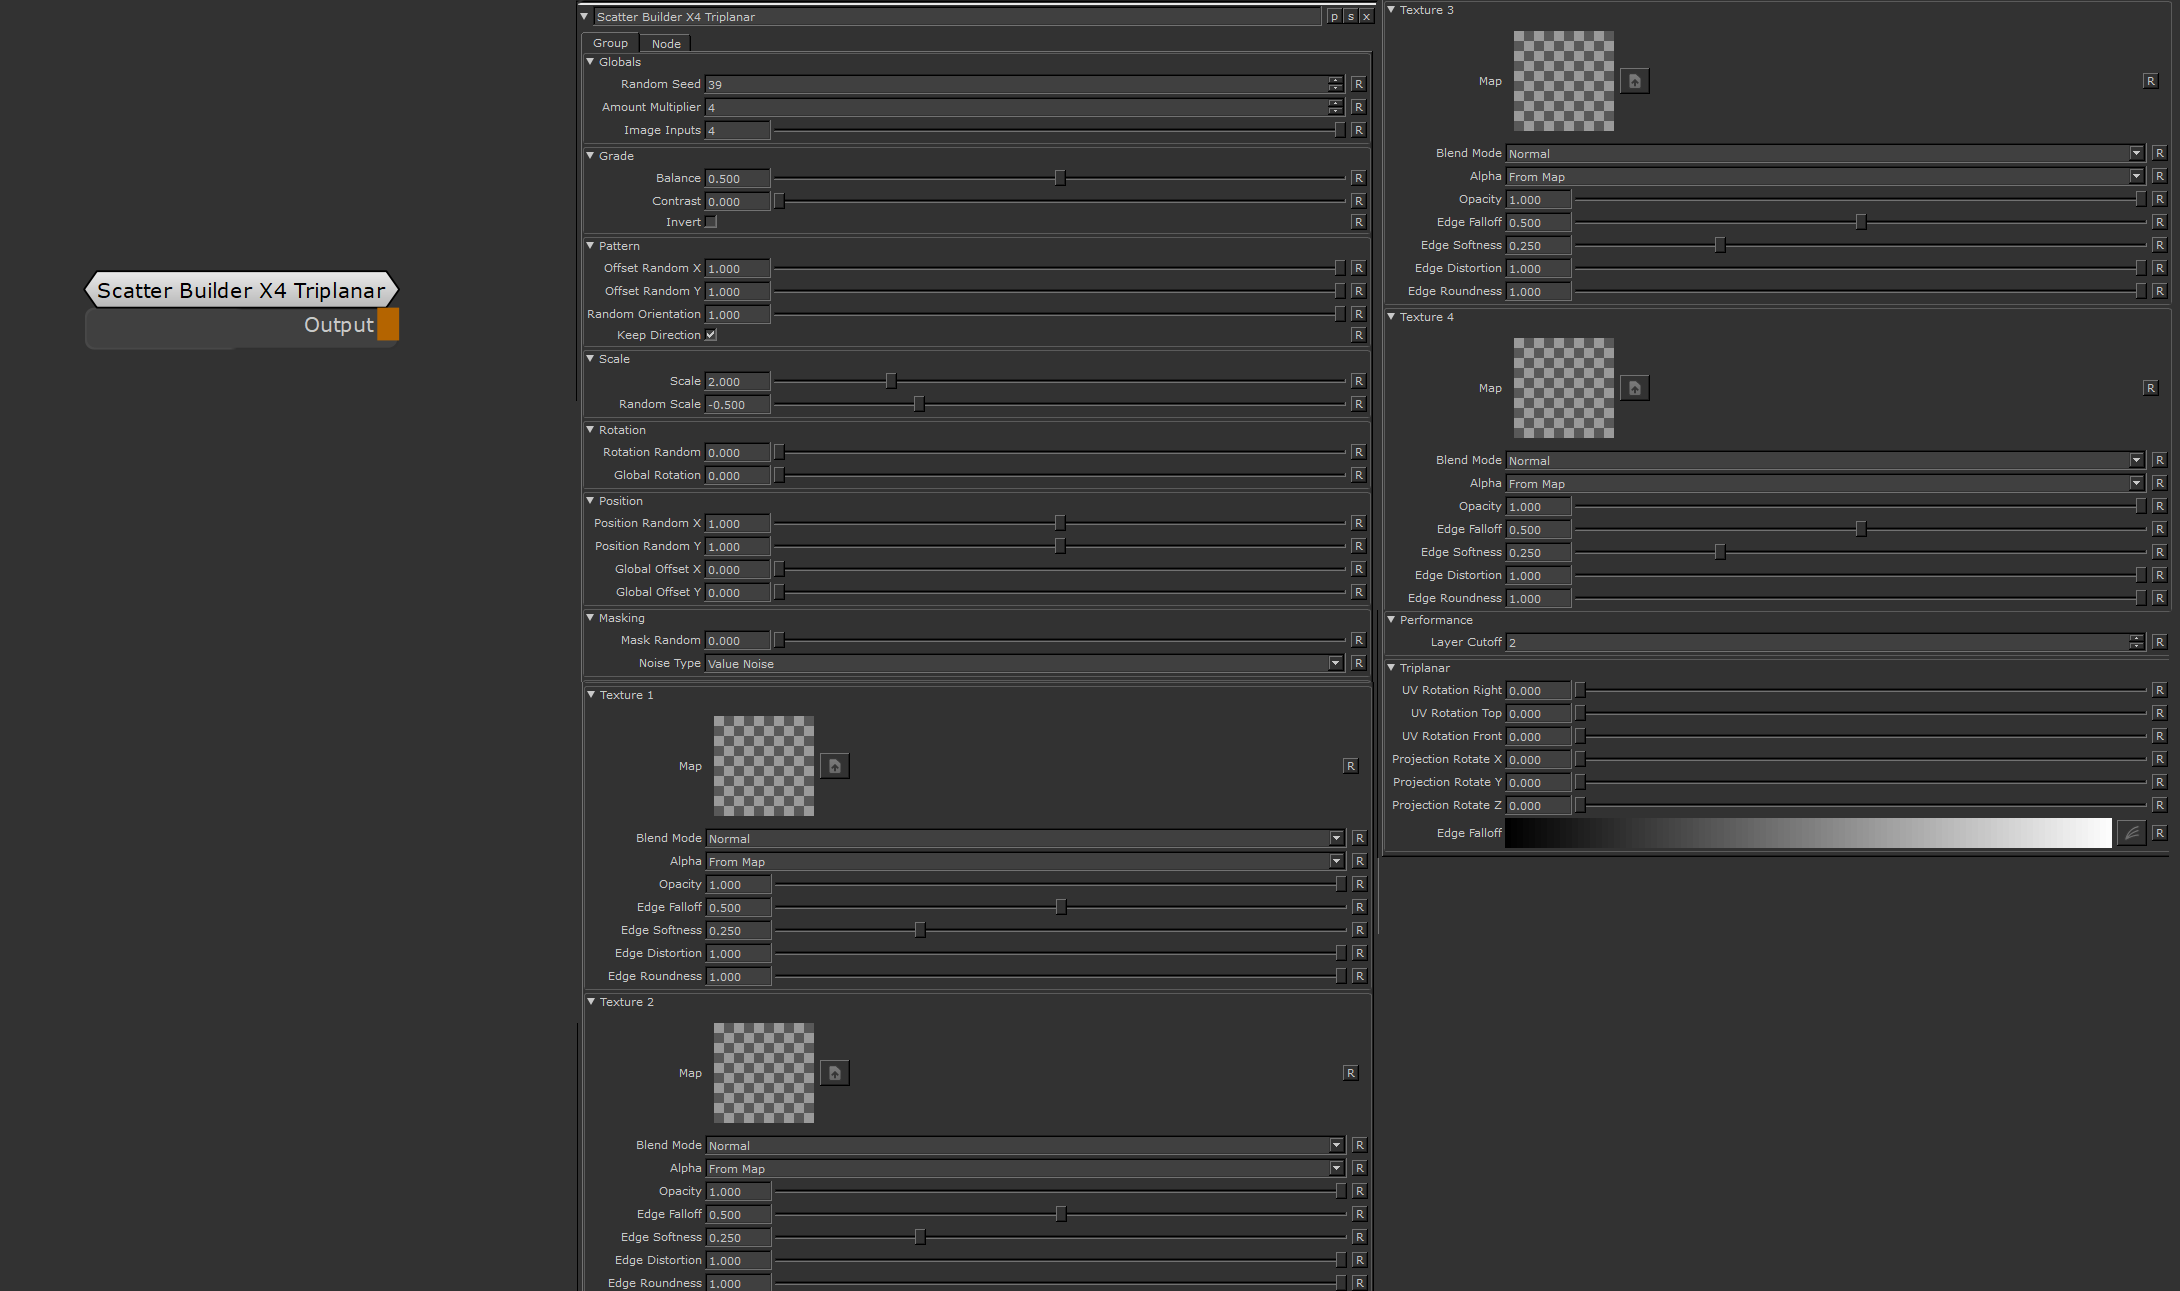Click the Texture 2 map load icon
2180x1291 pixels.
click(x=835, y=1073)
